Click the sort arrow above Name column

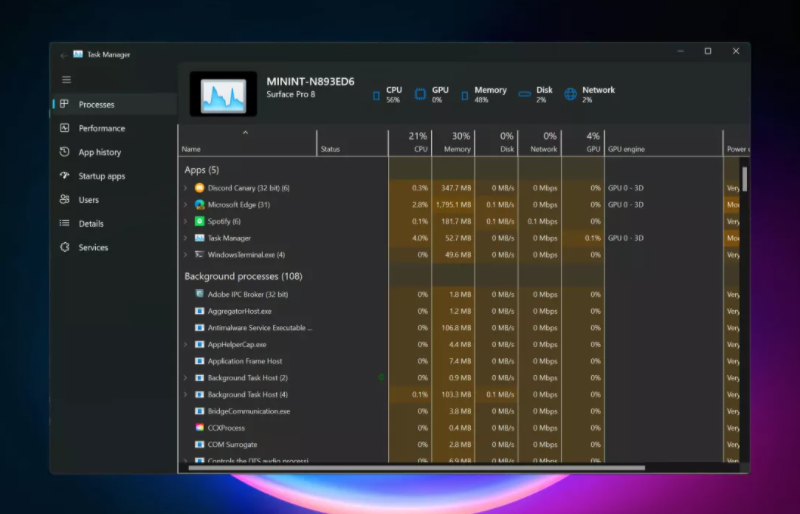(245, 133)
